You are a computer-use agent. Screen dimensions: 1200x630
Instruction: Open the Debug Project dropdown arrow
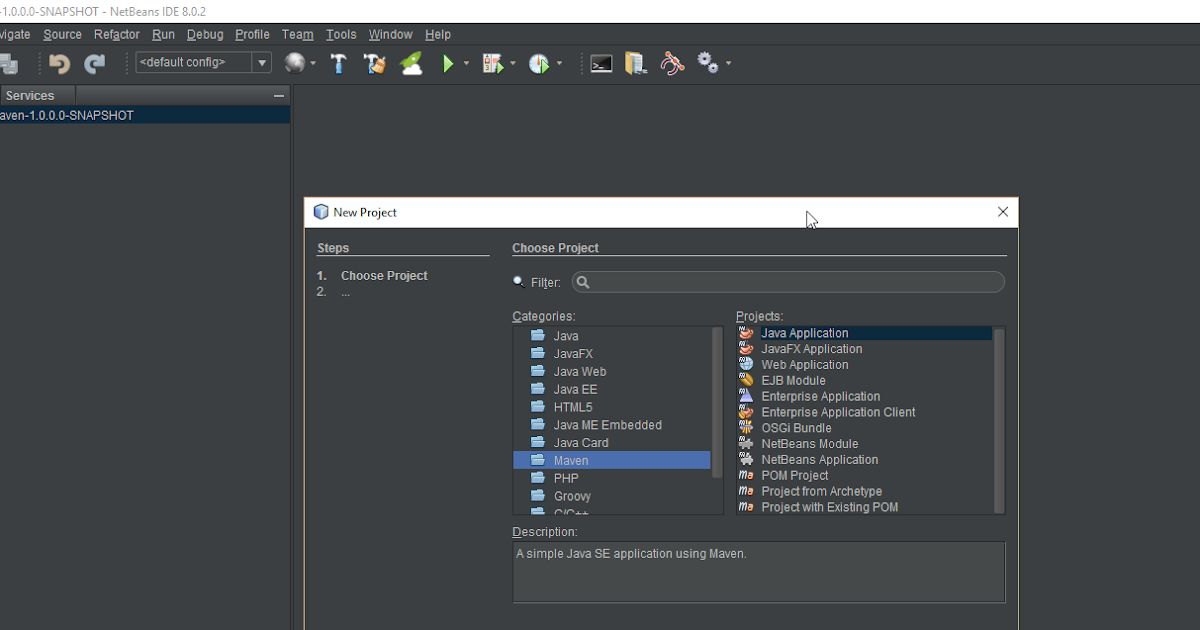513,64
